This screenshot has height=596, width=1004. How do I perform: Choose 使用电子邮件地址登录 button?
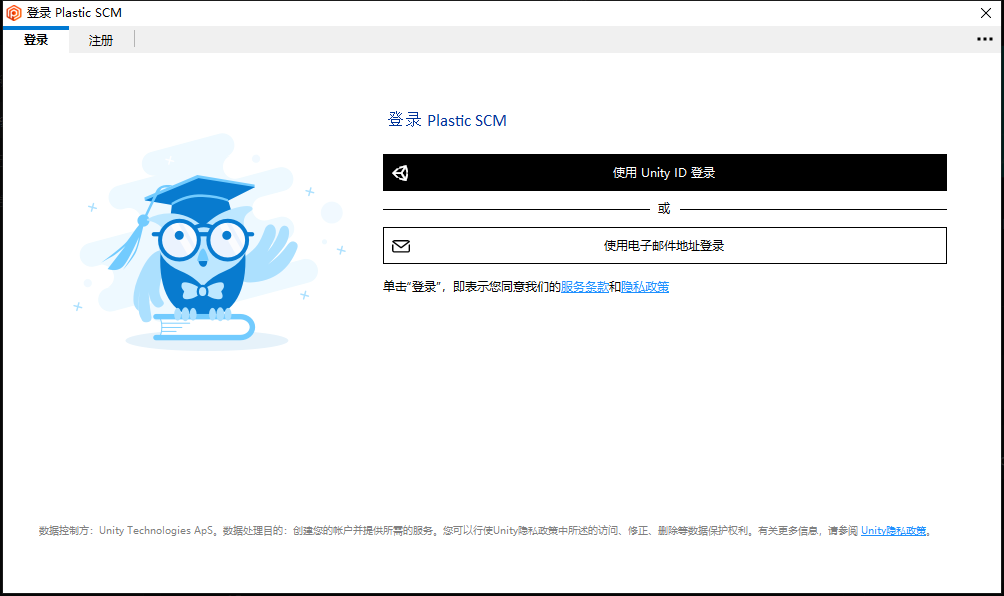tap(665, 245)
